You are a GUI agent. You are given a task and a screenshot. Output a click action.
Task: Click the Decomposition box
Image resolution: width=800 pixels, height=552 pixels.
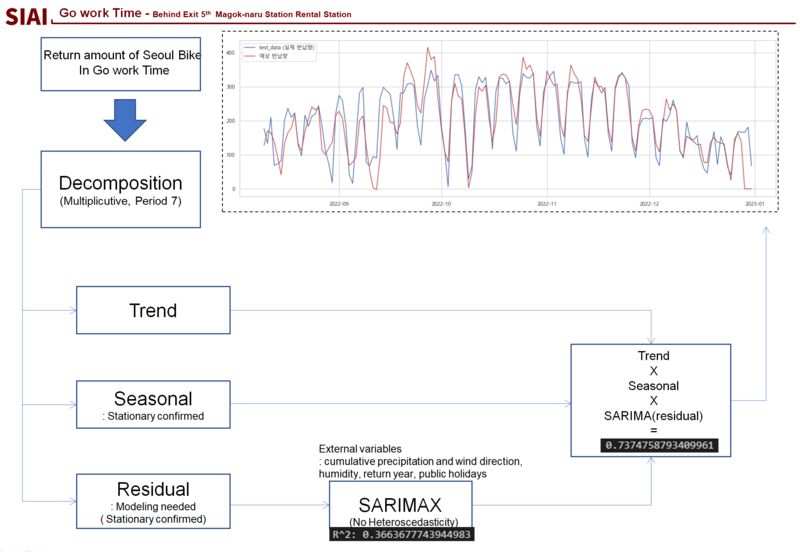(x=120, y=190)
